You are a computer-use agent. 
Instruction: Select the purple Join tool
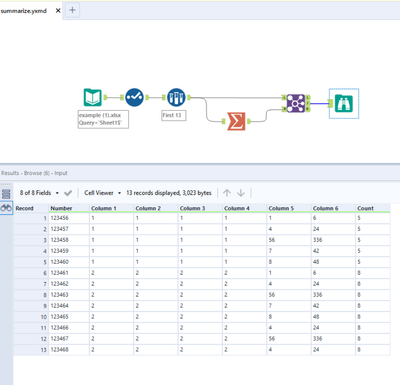pos(296,103)
